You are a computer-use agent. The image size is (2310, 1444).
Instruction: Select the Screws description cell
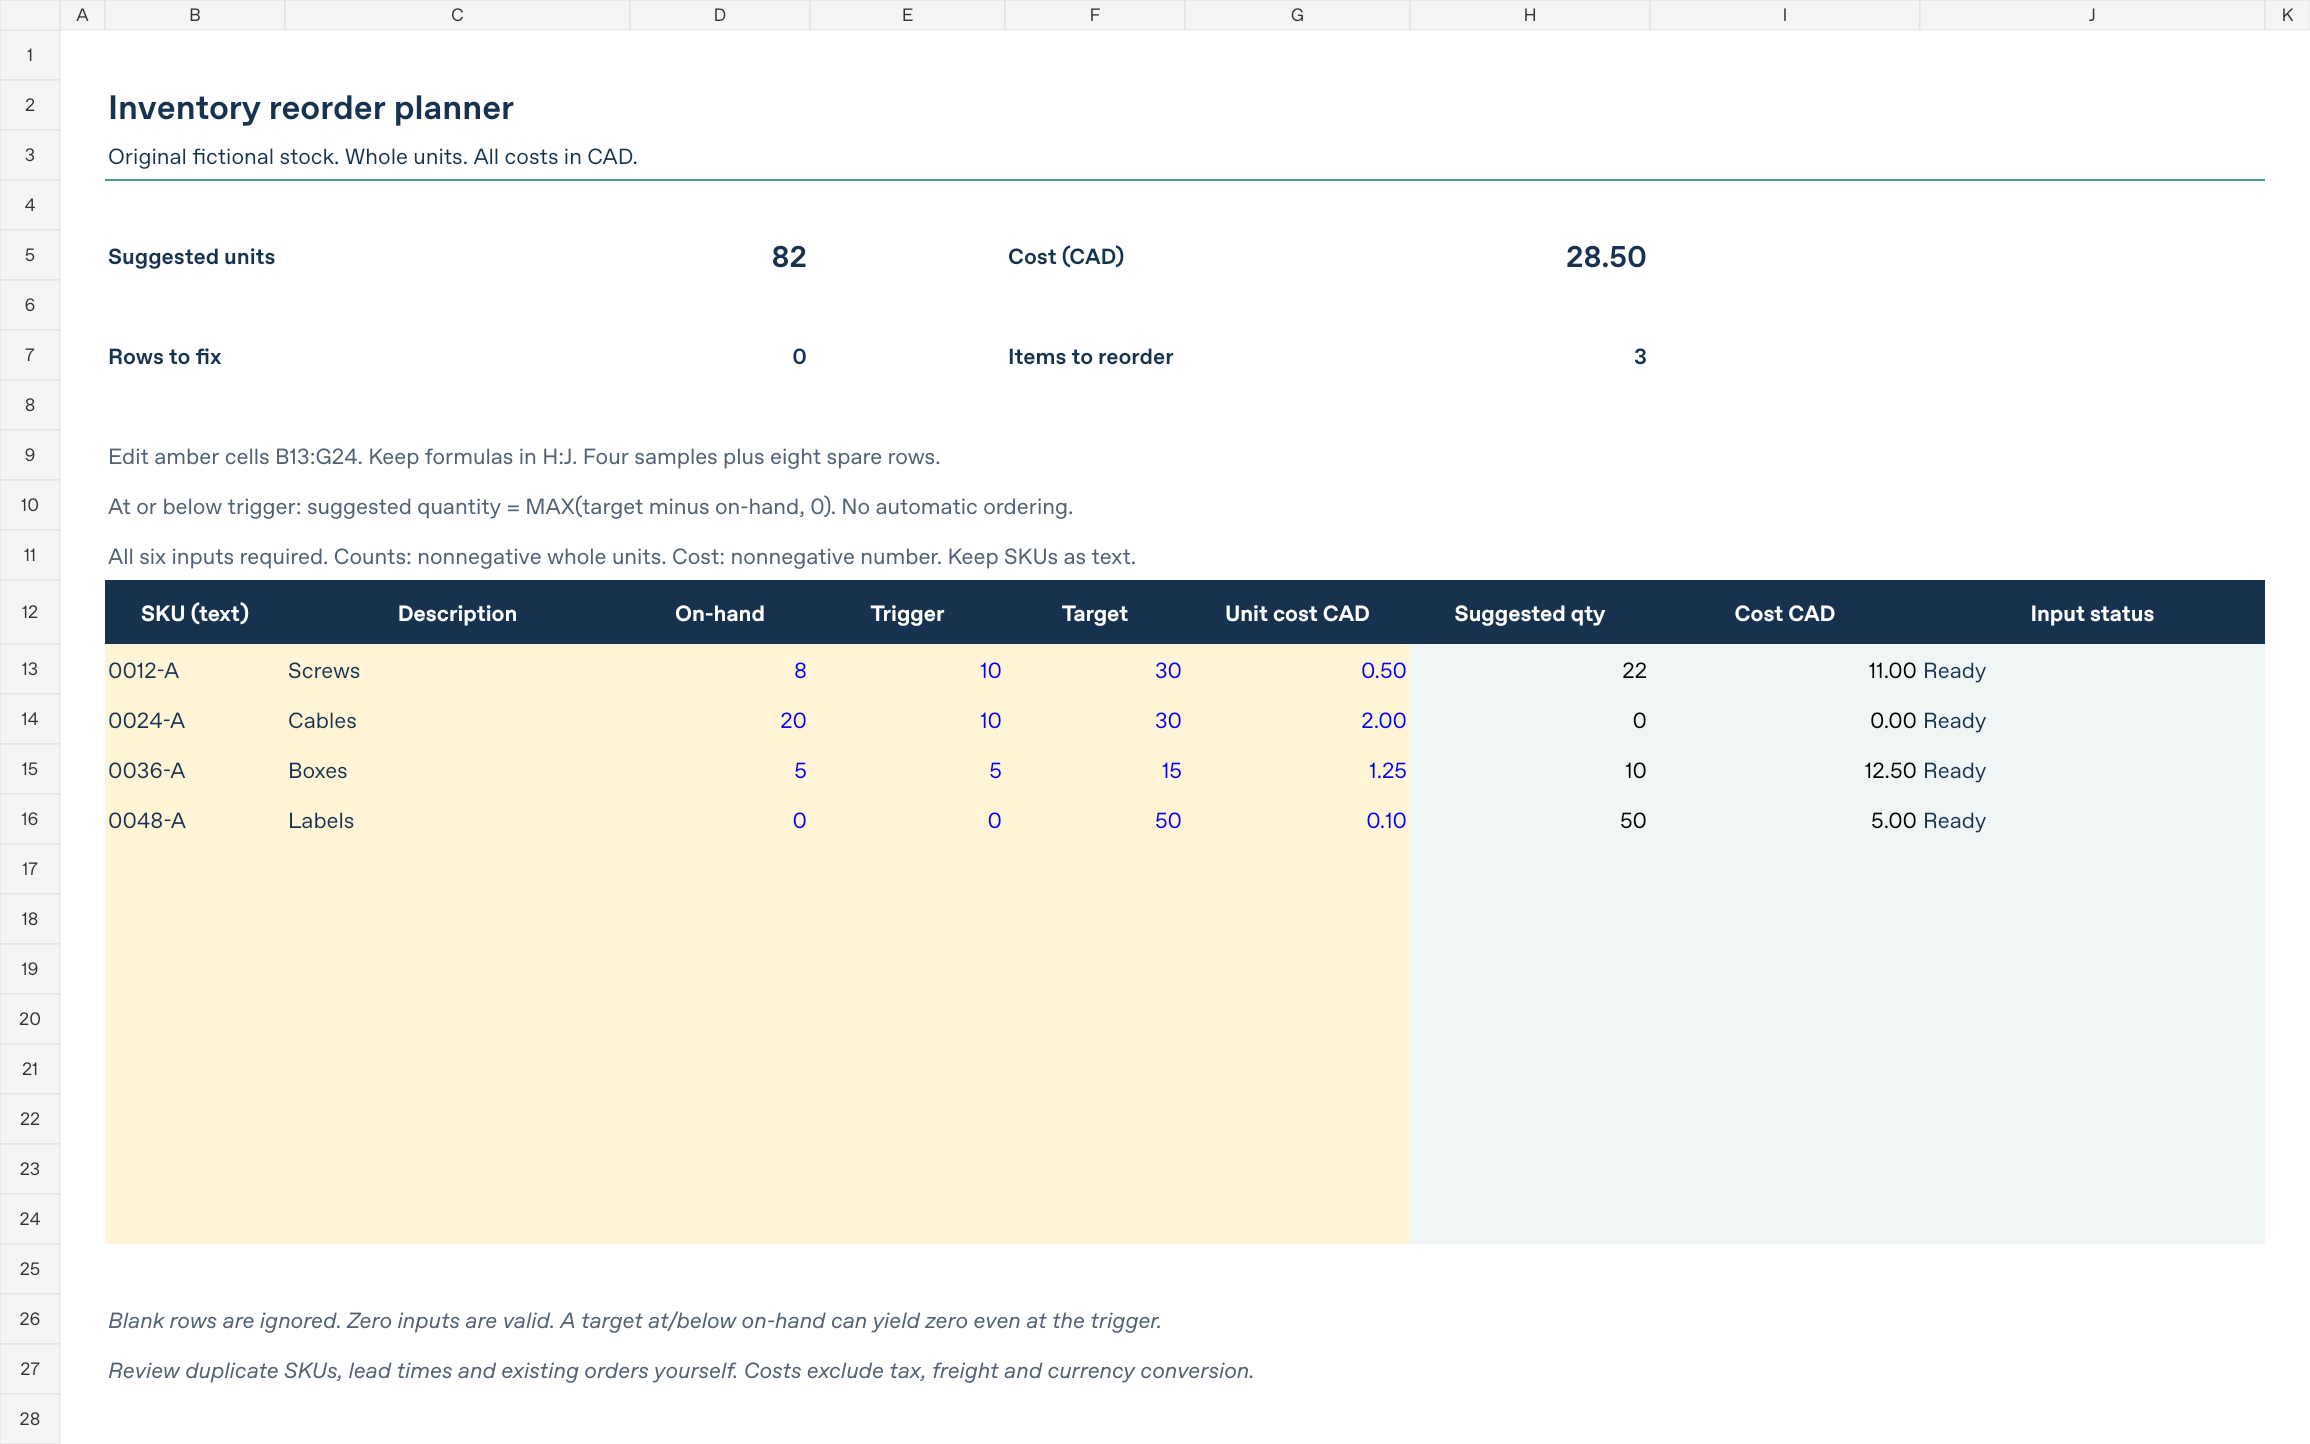[x=457, y=670]
